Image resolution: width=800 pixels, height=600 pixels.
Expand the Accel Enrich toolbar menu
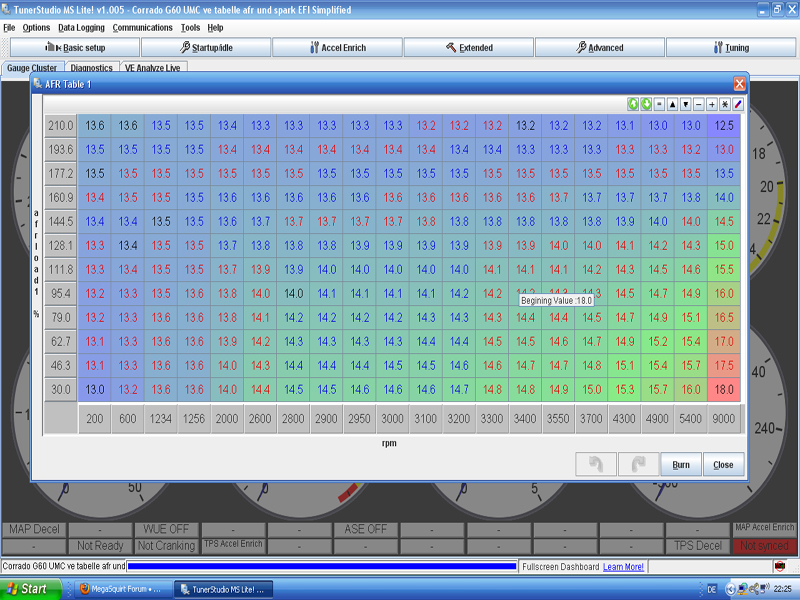pyautogui.click(x=337, y=47)
